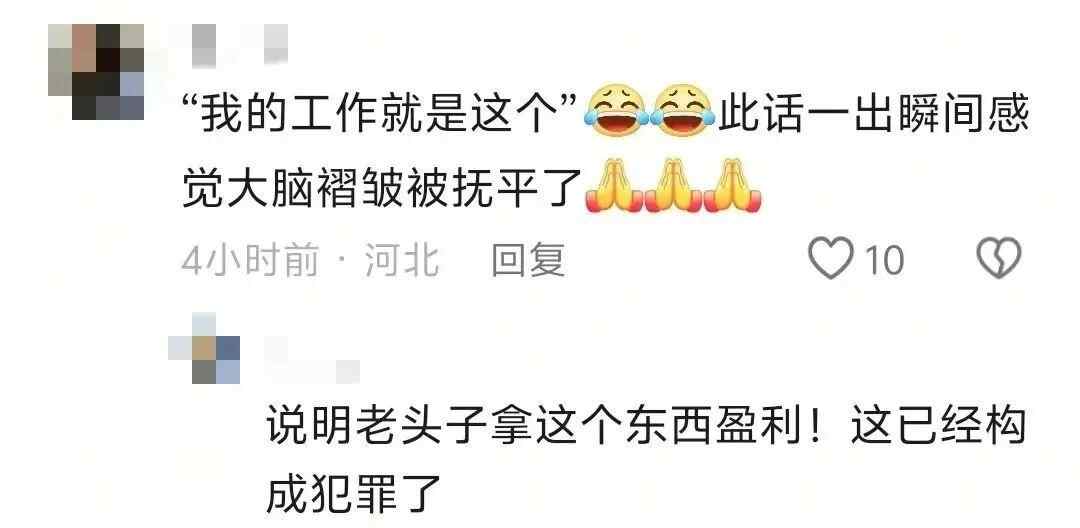
Task: Click the 4小时前 timestamp
Action: pyautogui.click(x=251, y=262)
